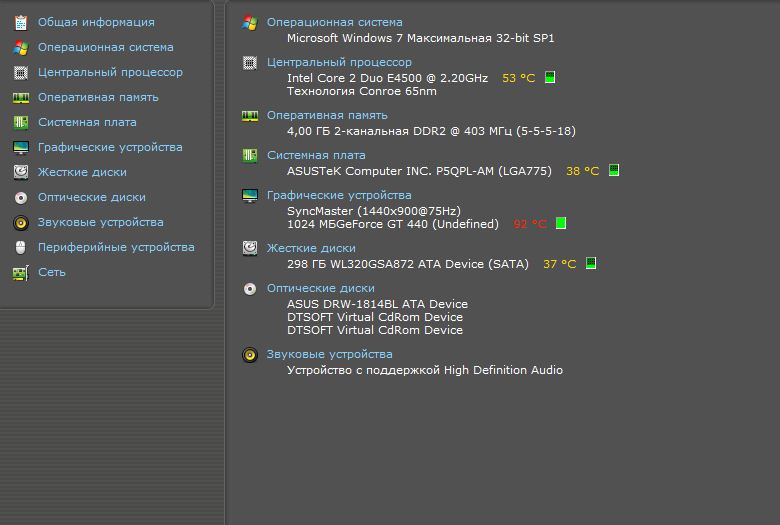
Task: Click the first DTSOFT Virtual CdRom Device line
Action: [375, 317]
